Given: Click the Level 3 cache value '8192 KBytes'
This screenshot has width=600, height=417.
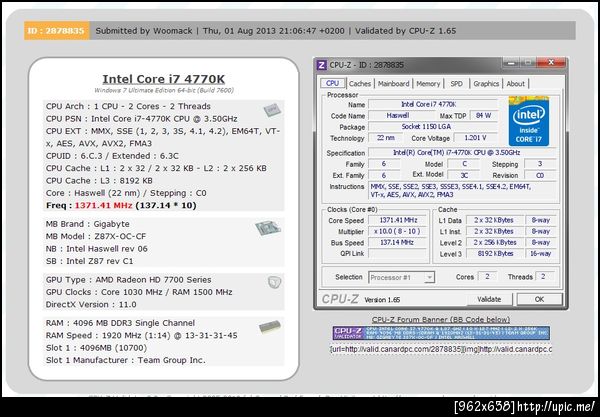Looking at the screenshot, I should (495, 253).
